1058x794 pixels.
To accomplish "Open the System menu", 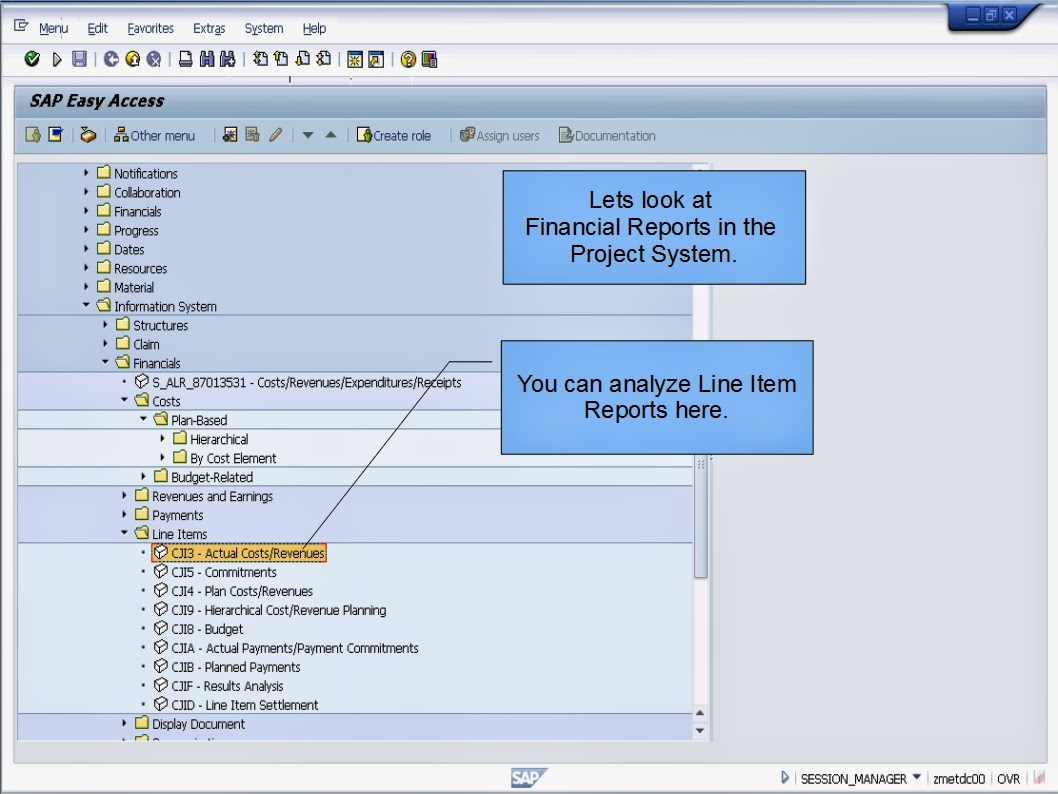I will pos(263,28).
